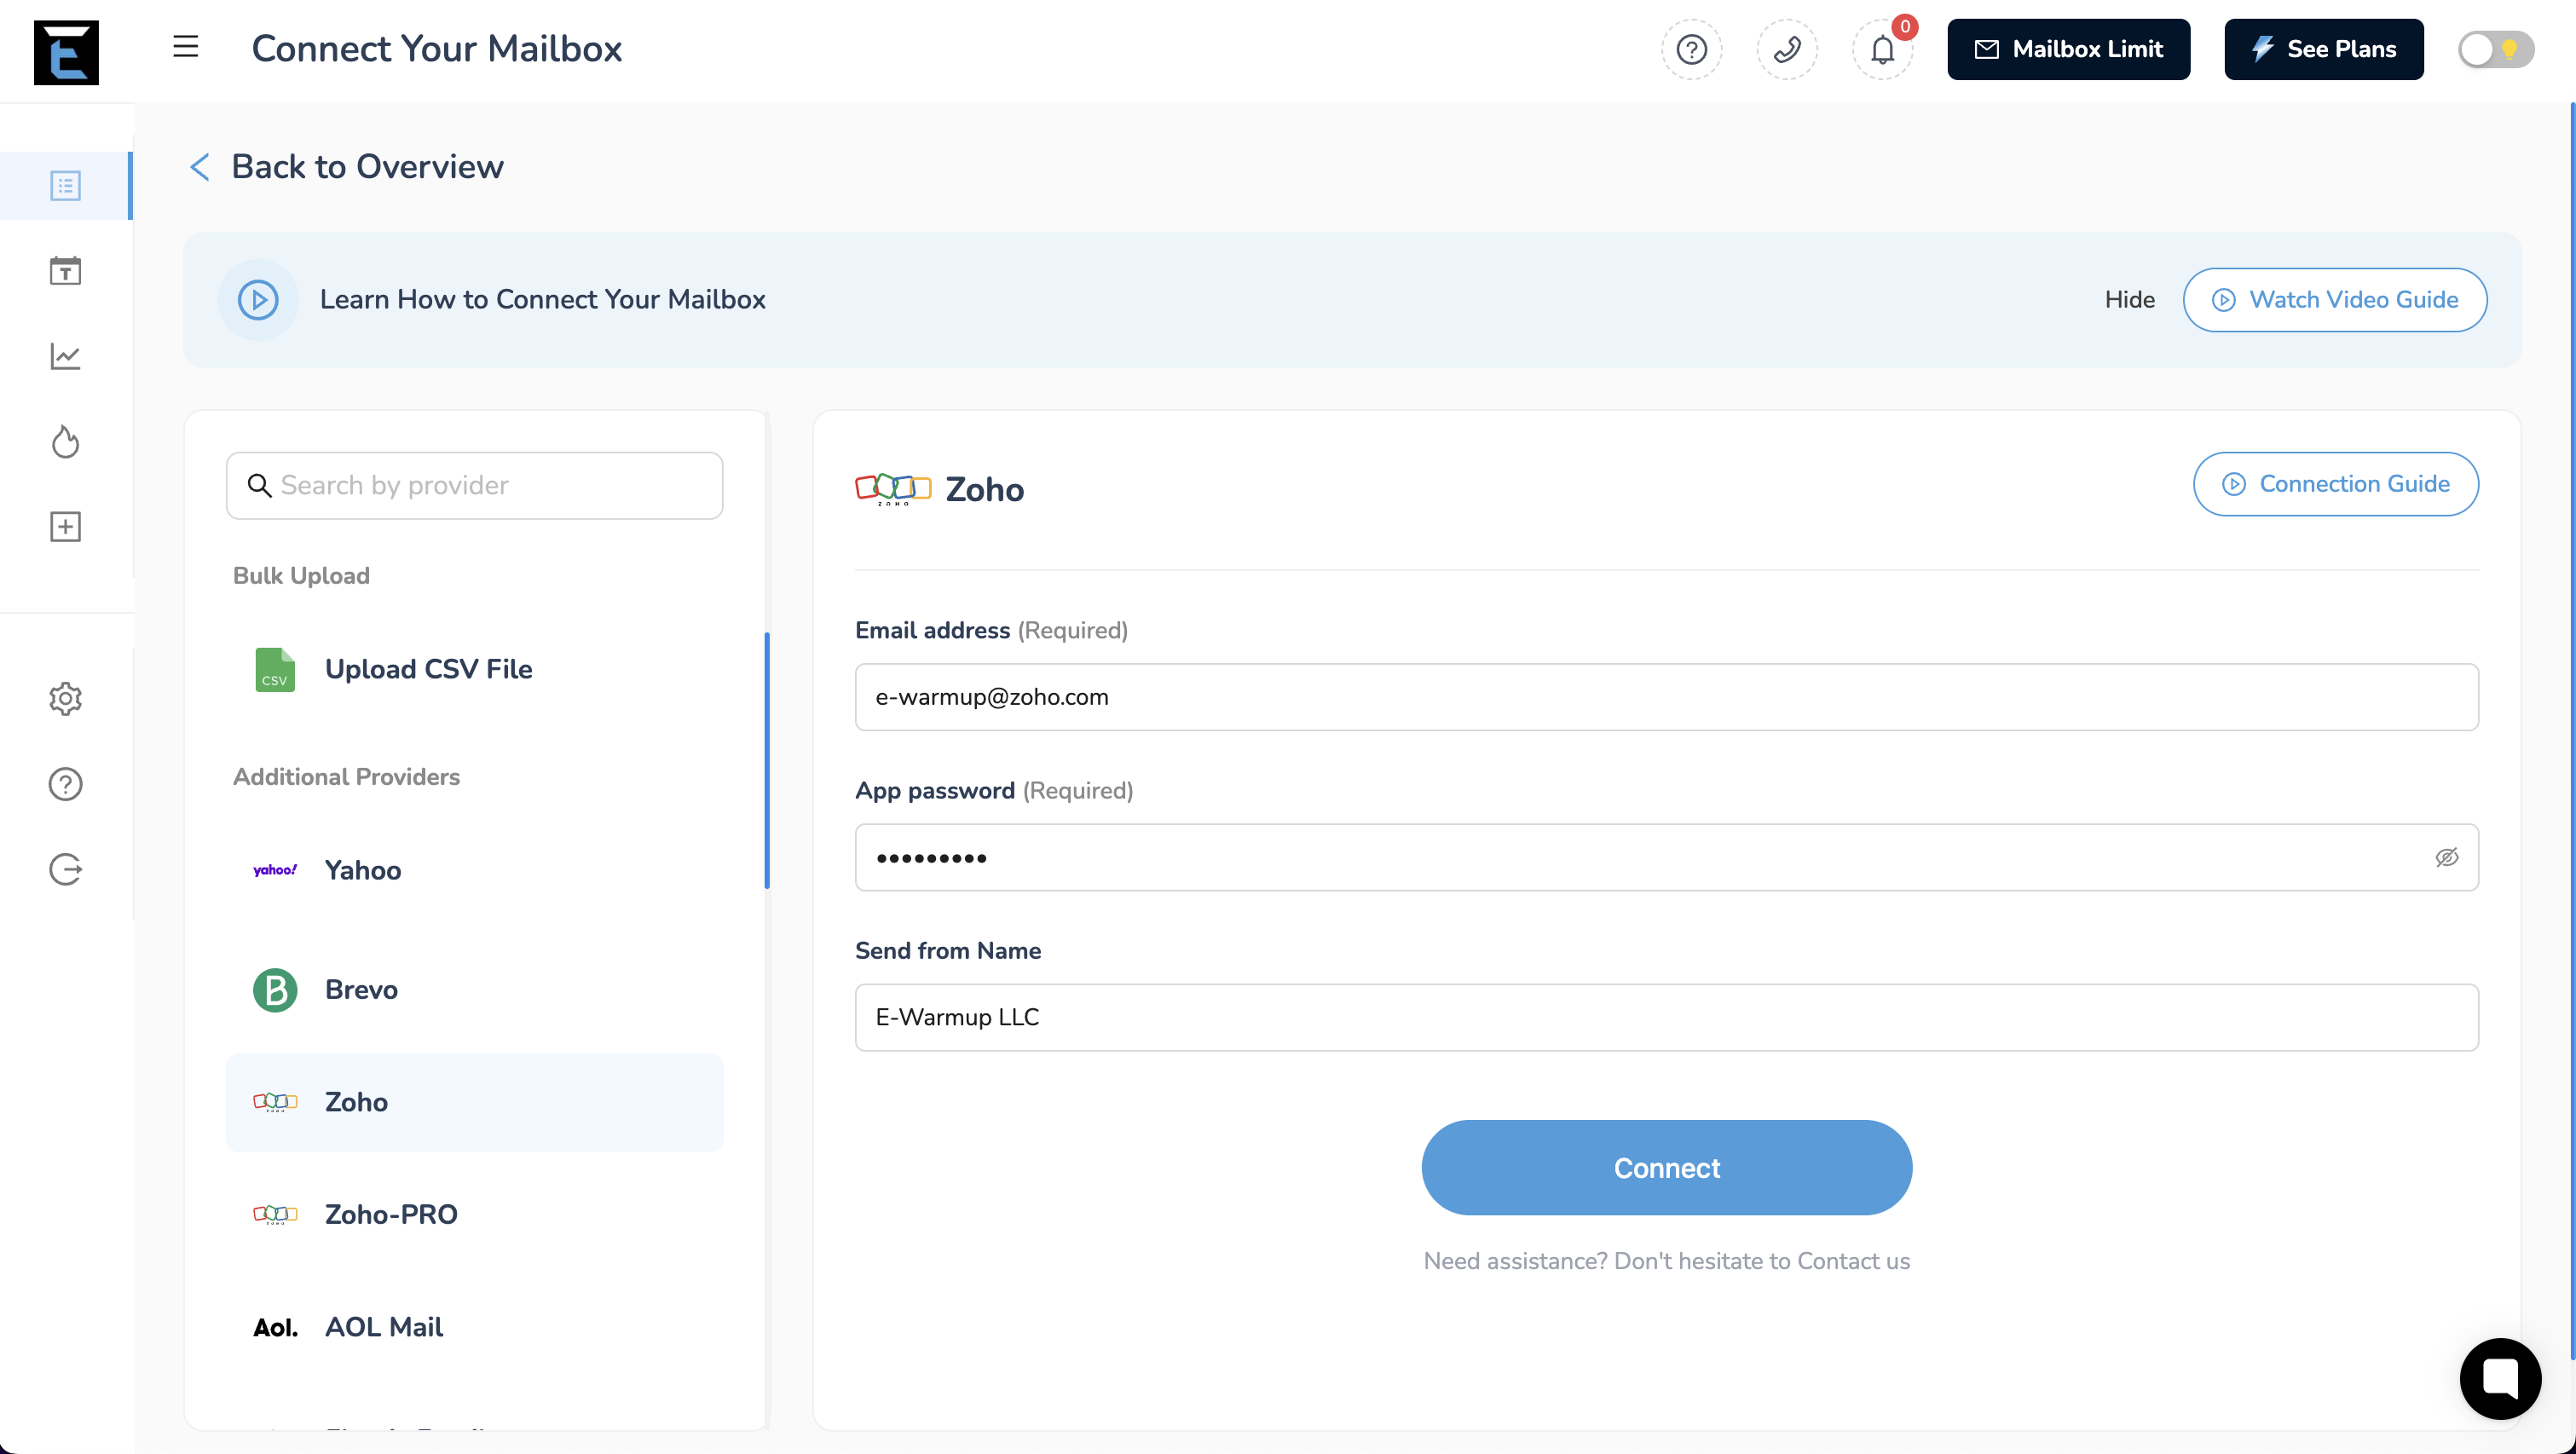Open the notifications bell

(x=1882, y=49)
